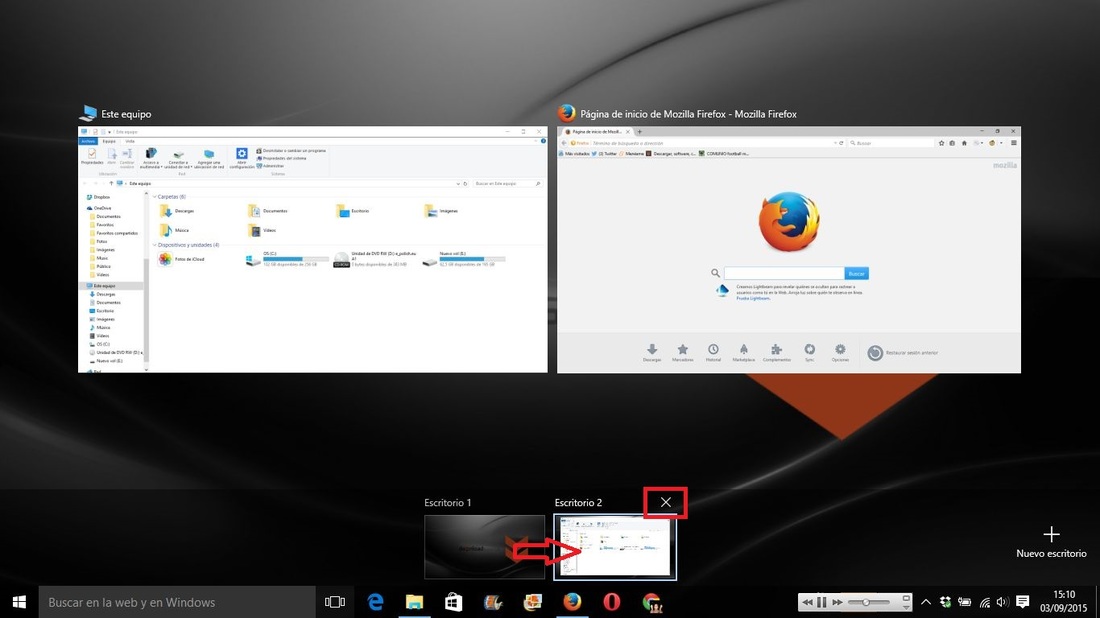
Task: Collapse Dispositivos y unidades group
Action: (x=154, y=245)
